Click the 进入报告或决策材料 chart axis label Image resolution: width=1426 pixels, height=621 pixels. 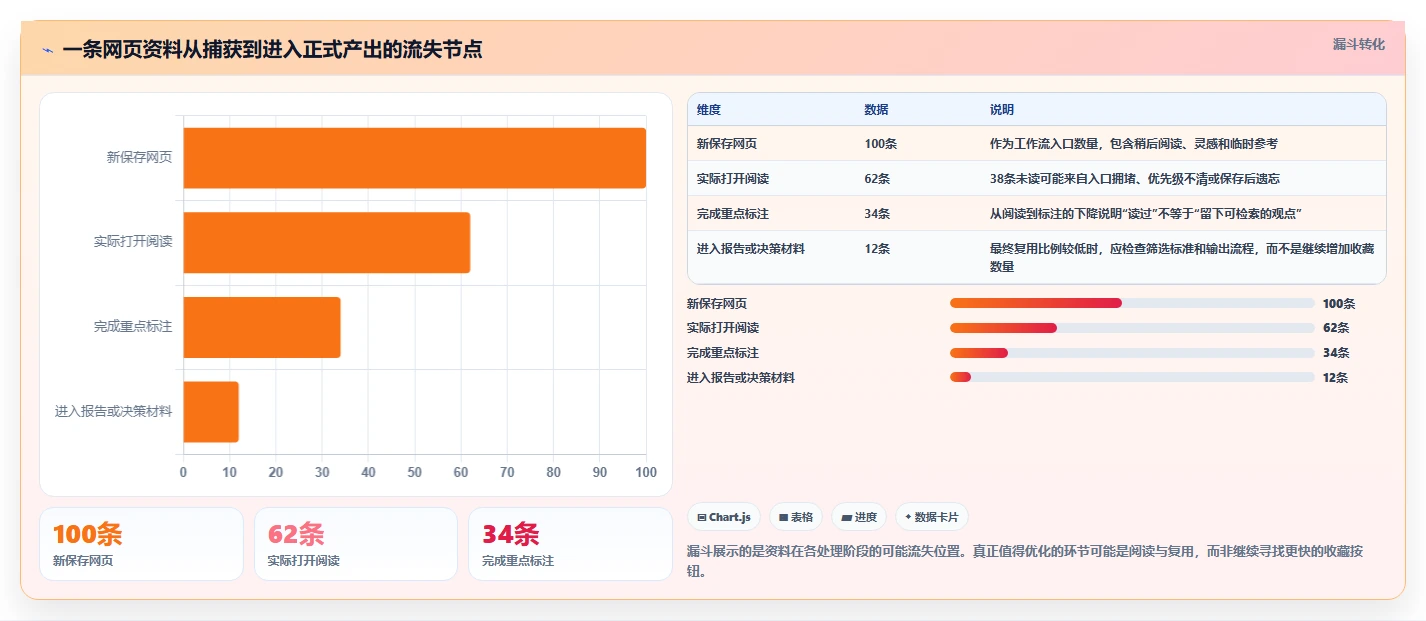(113, 412)
